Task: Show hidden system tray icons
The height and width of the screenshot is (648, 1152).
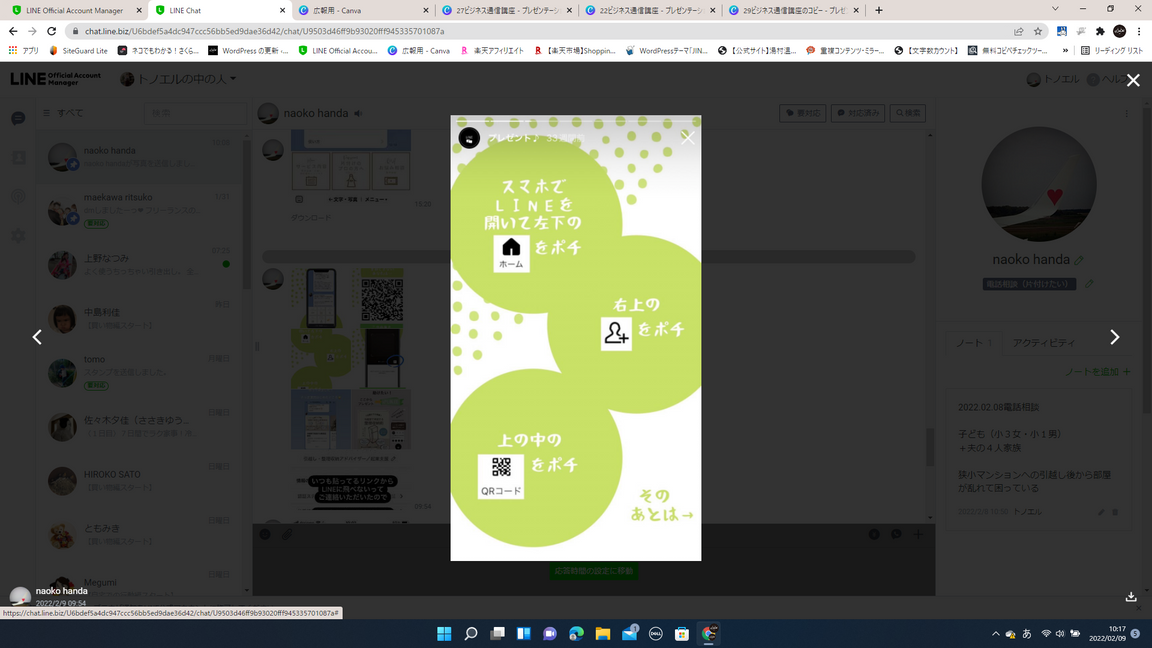Action: click(x=995, y=634)
